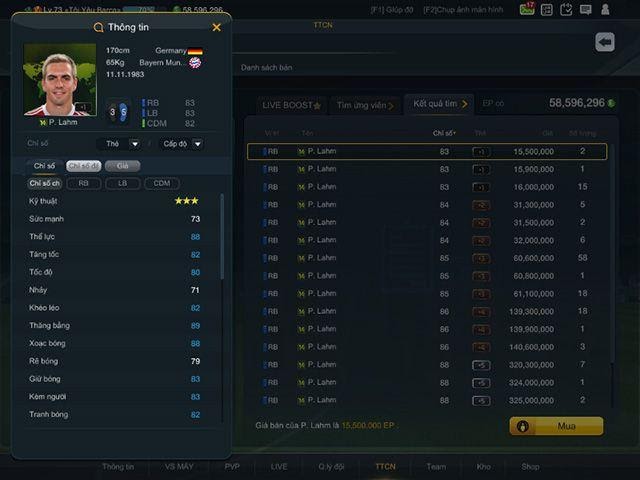640x480 pixels.
Task: Select the Chỉ số đội tab
Action: click(83, 166)
